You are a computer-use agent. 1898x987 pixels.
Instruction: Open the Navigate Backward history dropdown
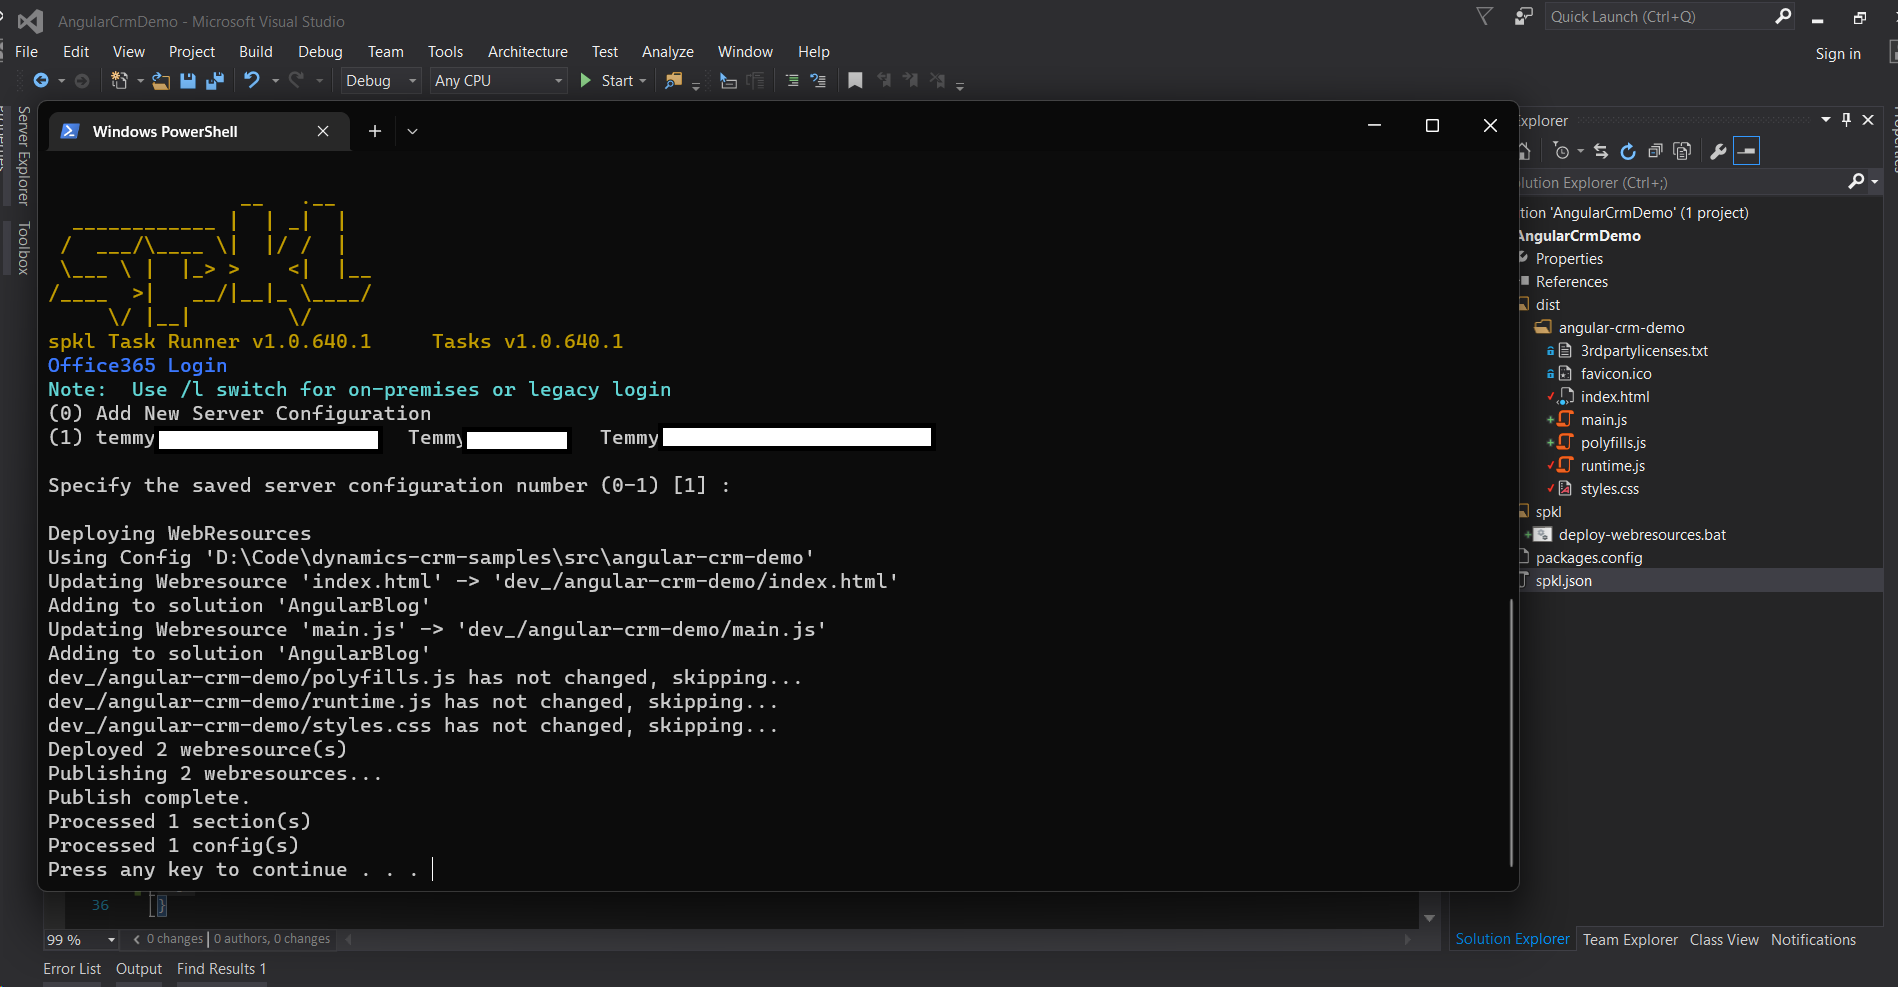(62, 81)
